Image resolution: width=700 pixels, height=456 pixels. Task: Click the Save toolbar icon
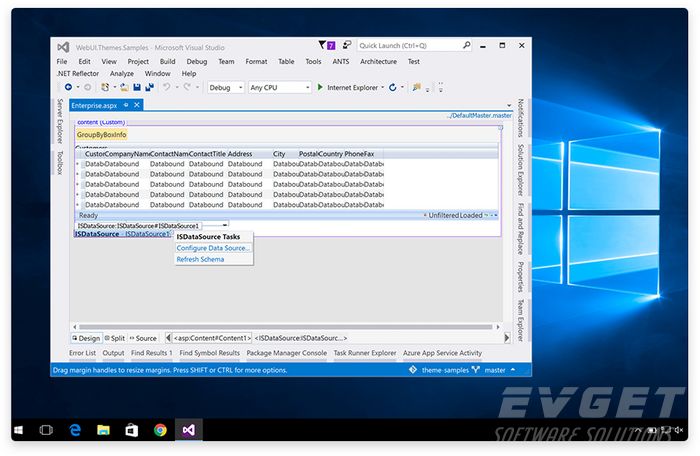137,87
